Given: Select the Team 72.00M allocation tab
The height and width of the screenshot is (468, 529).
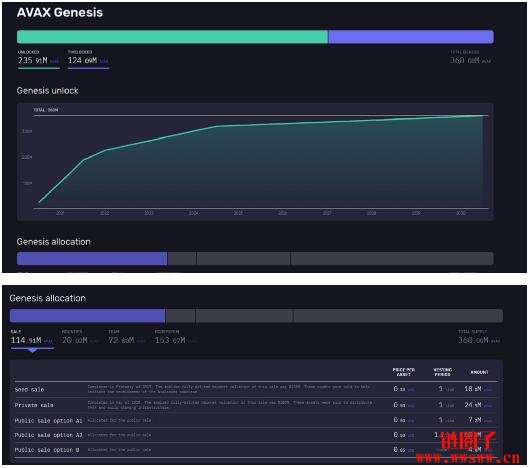Looking at the screenshot, I should 127,338.
